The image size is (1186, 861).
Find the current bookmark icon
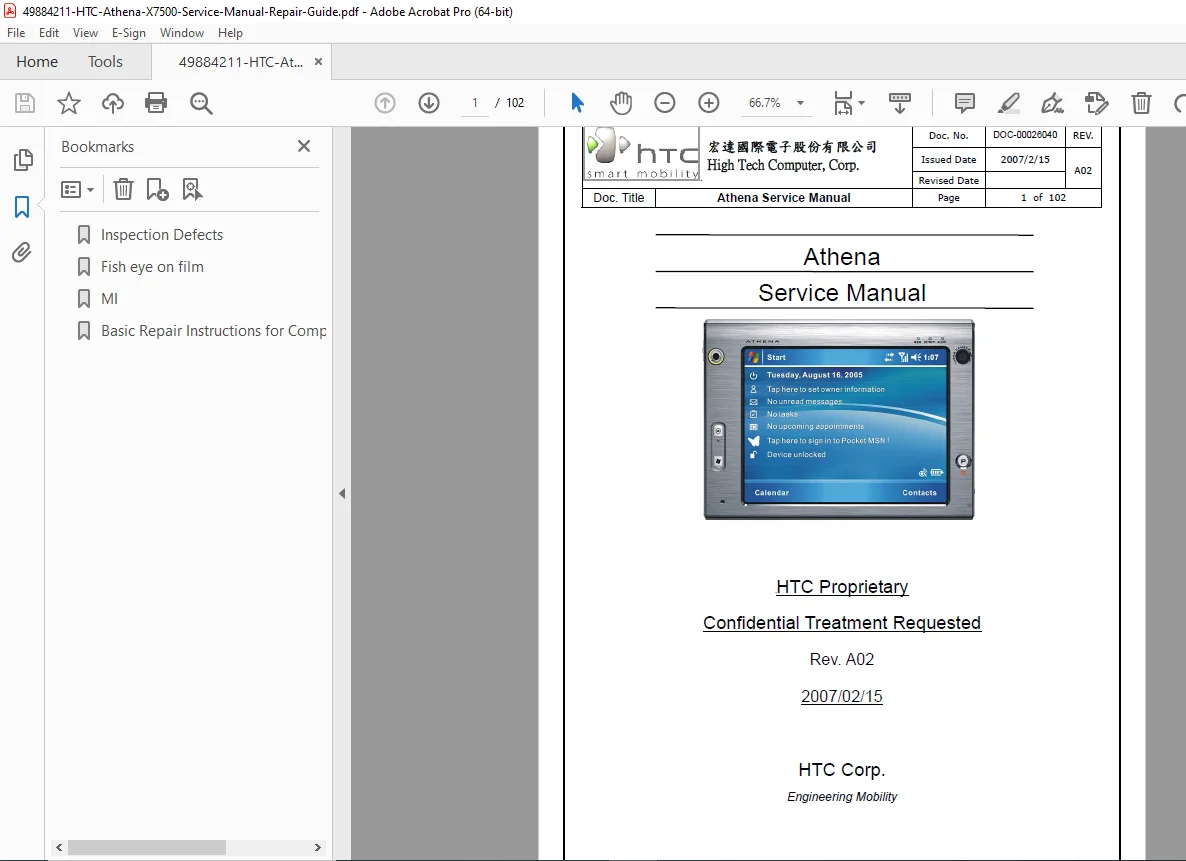coord(192,189)
